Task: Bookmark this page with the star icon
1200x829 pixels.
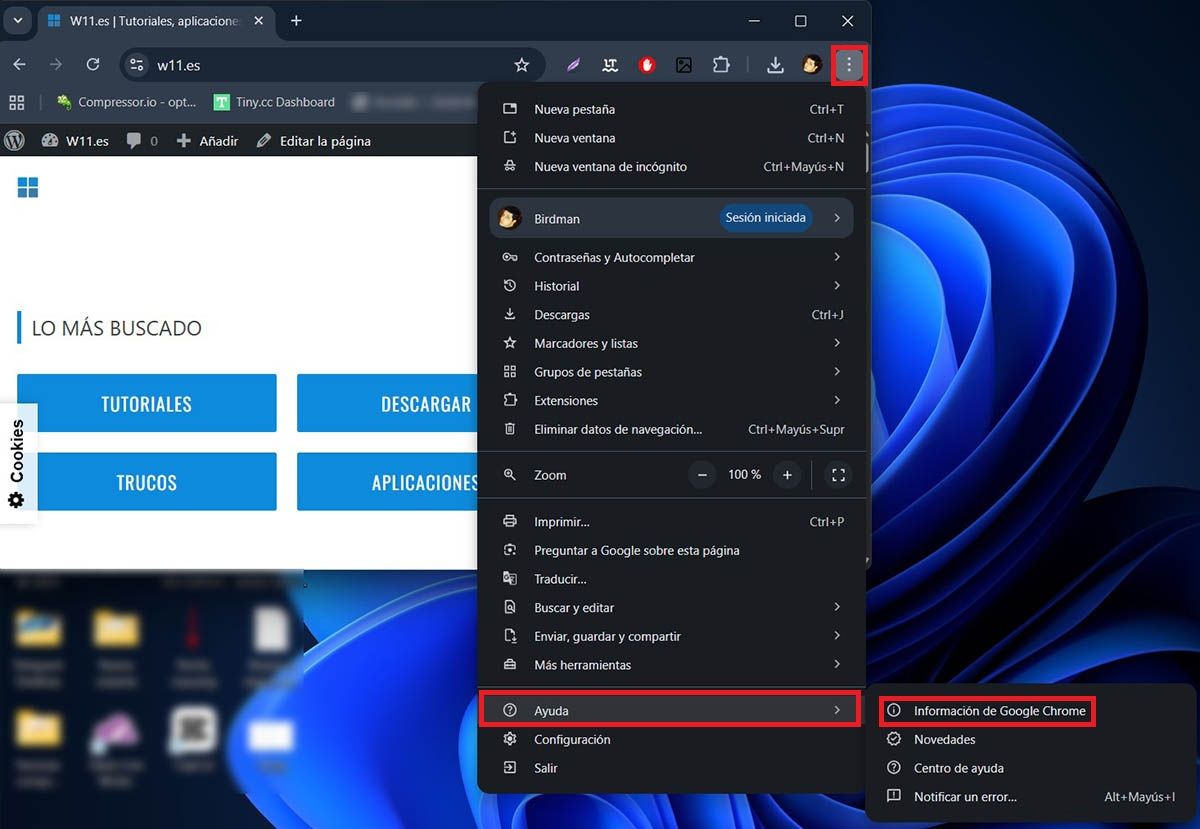Action: [521, 65]
